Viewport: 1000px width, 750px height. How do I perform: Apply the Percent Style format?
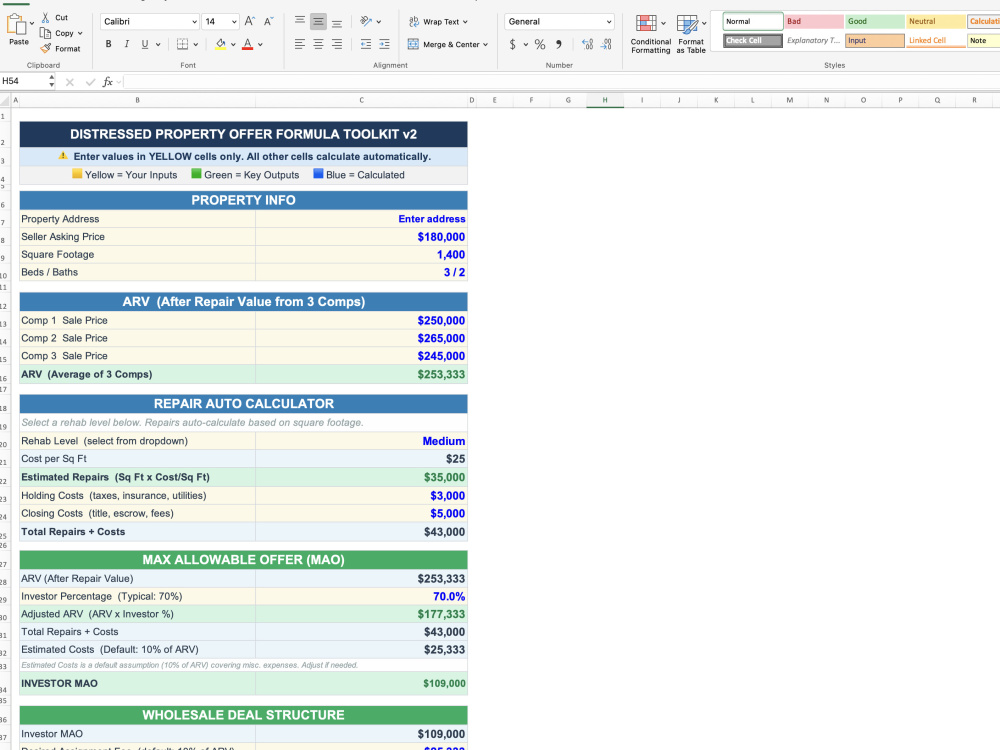pyautogui.click(x=540, y=45)
